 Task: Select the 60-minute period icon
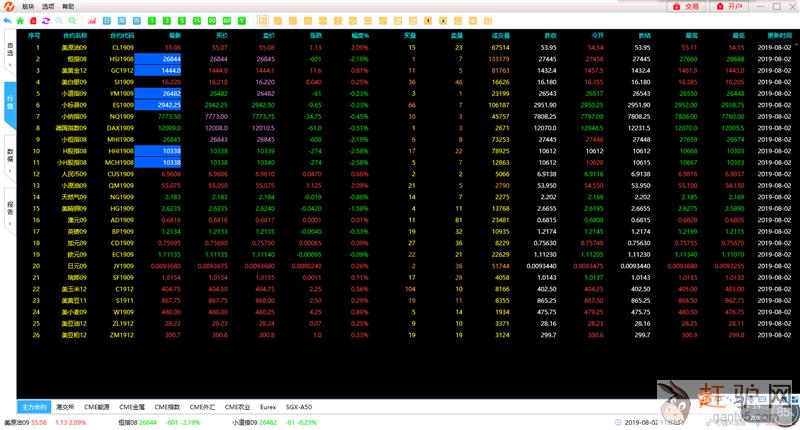pyautogui.click(x=227, y=20)
